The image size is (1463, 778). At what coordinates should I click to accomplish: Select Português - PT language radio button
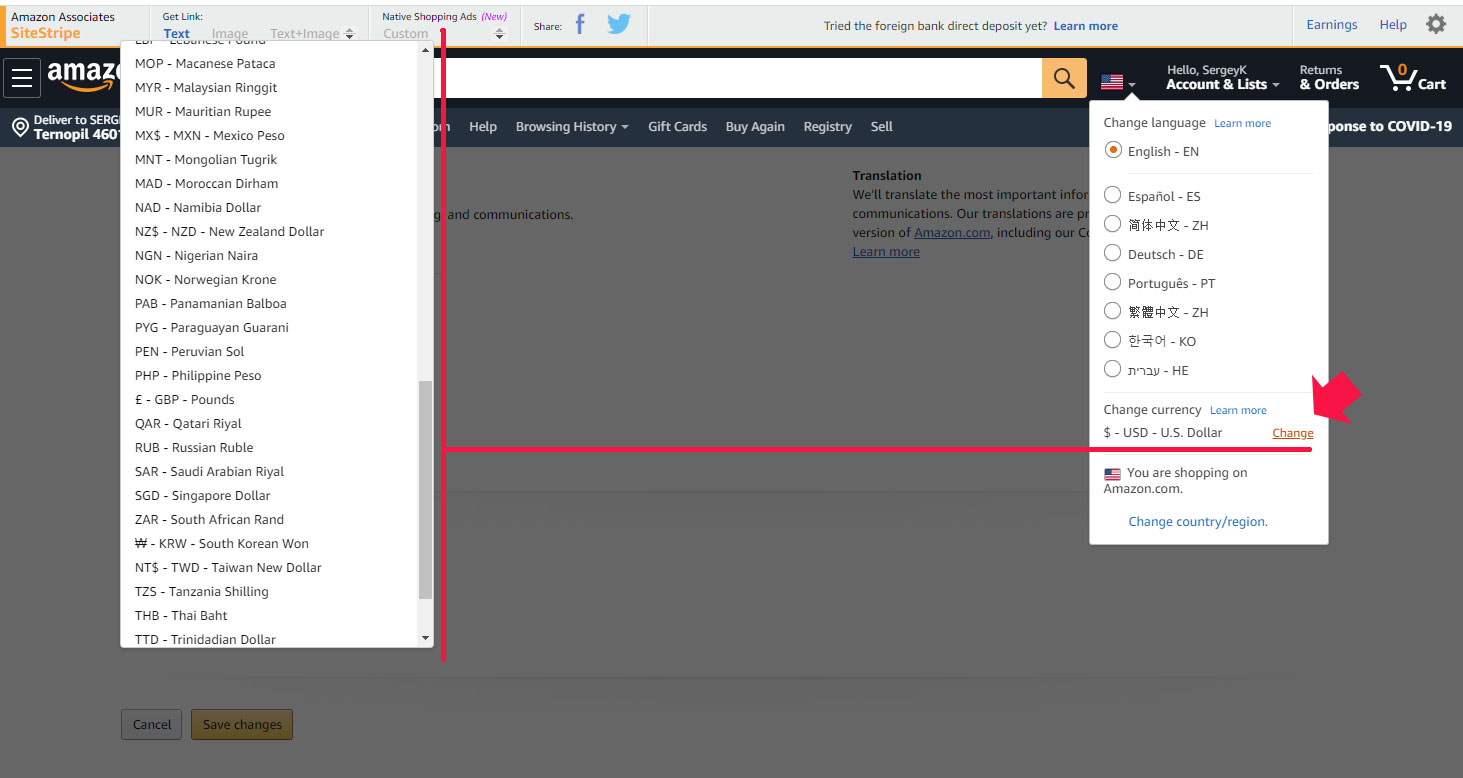[1112, 282]
